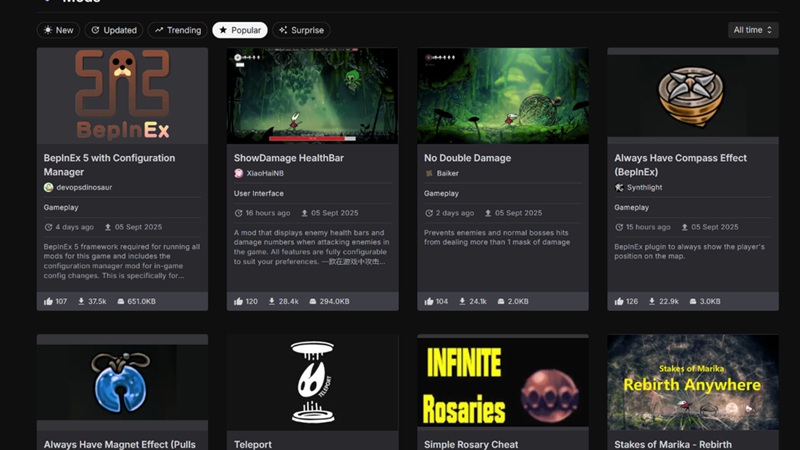Click the download icon on ShowDamage HealthBar card

272,301
